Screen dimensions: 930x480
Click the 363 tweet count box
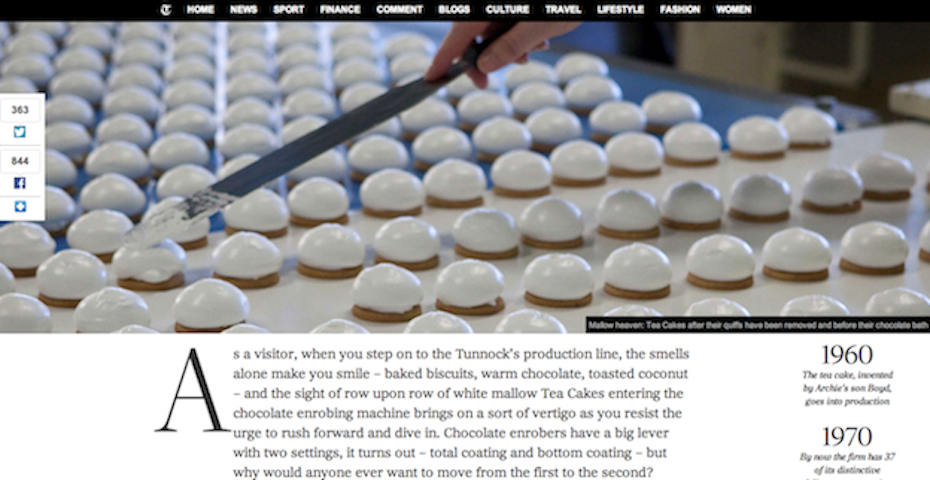pyautogui.click(x=20, y=110)
